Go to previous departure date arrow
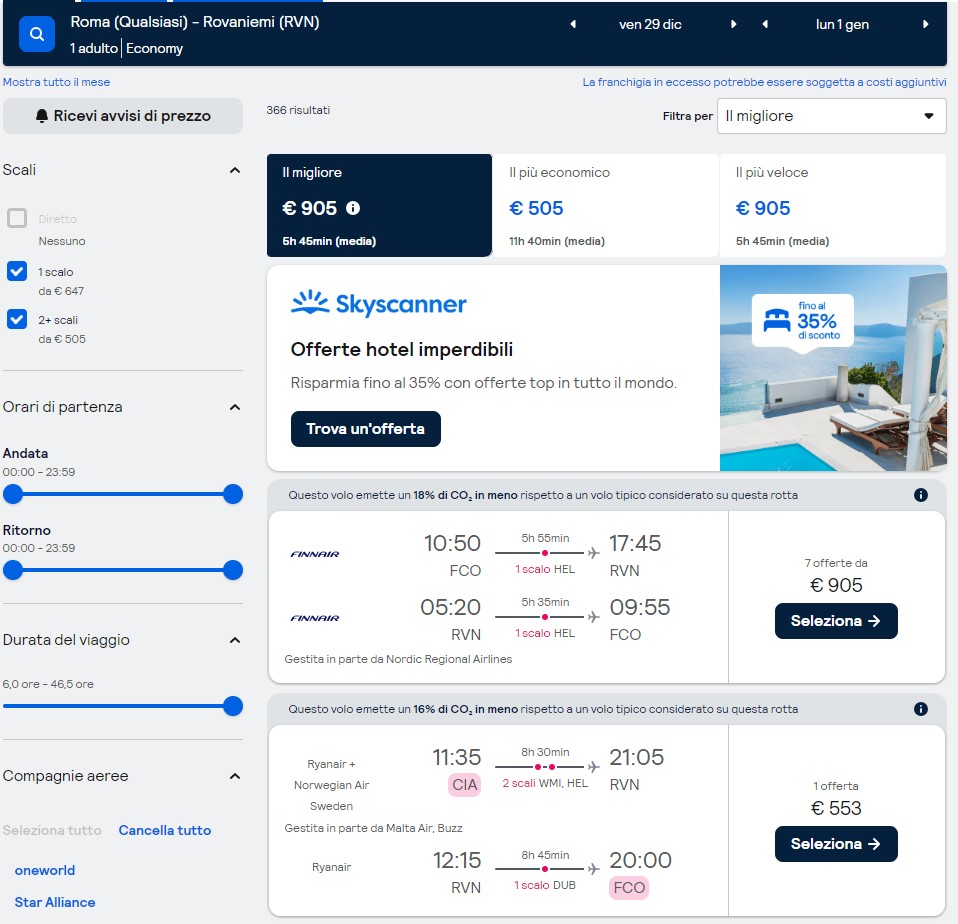 click(573, 24)
